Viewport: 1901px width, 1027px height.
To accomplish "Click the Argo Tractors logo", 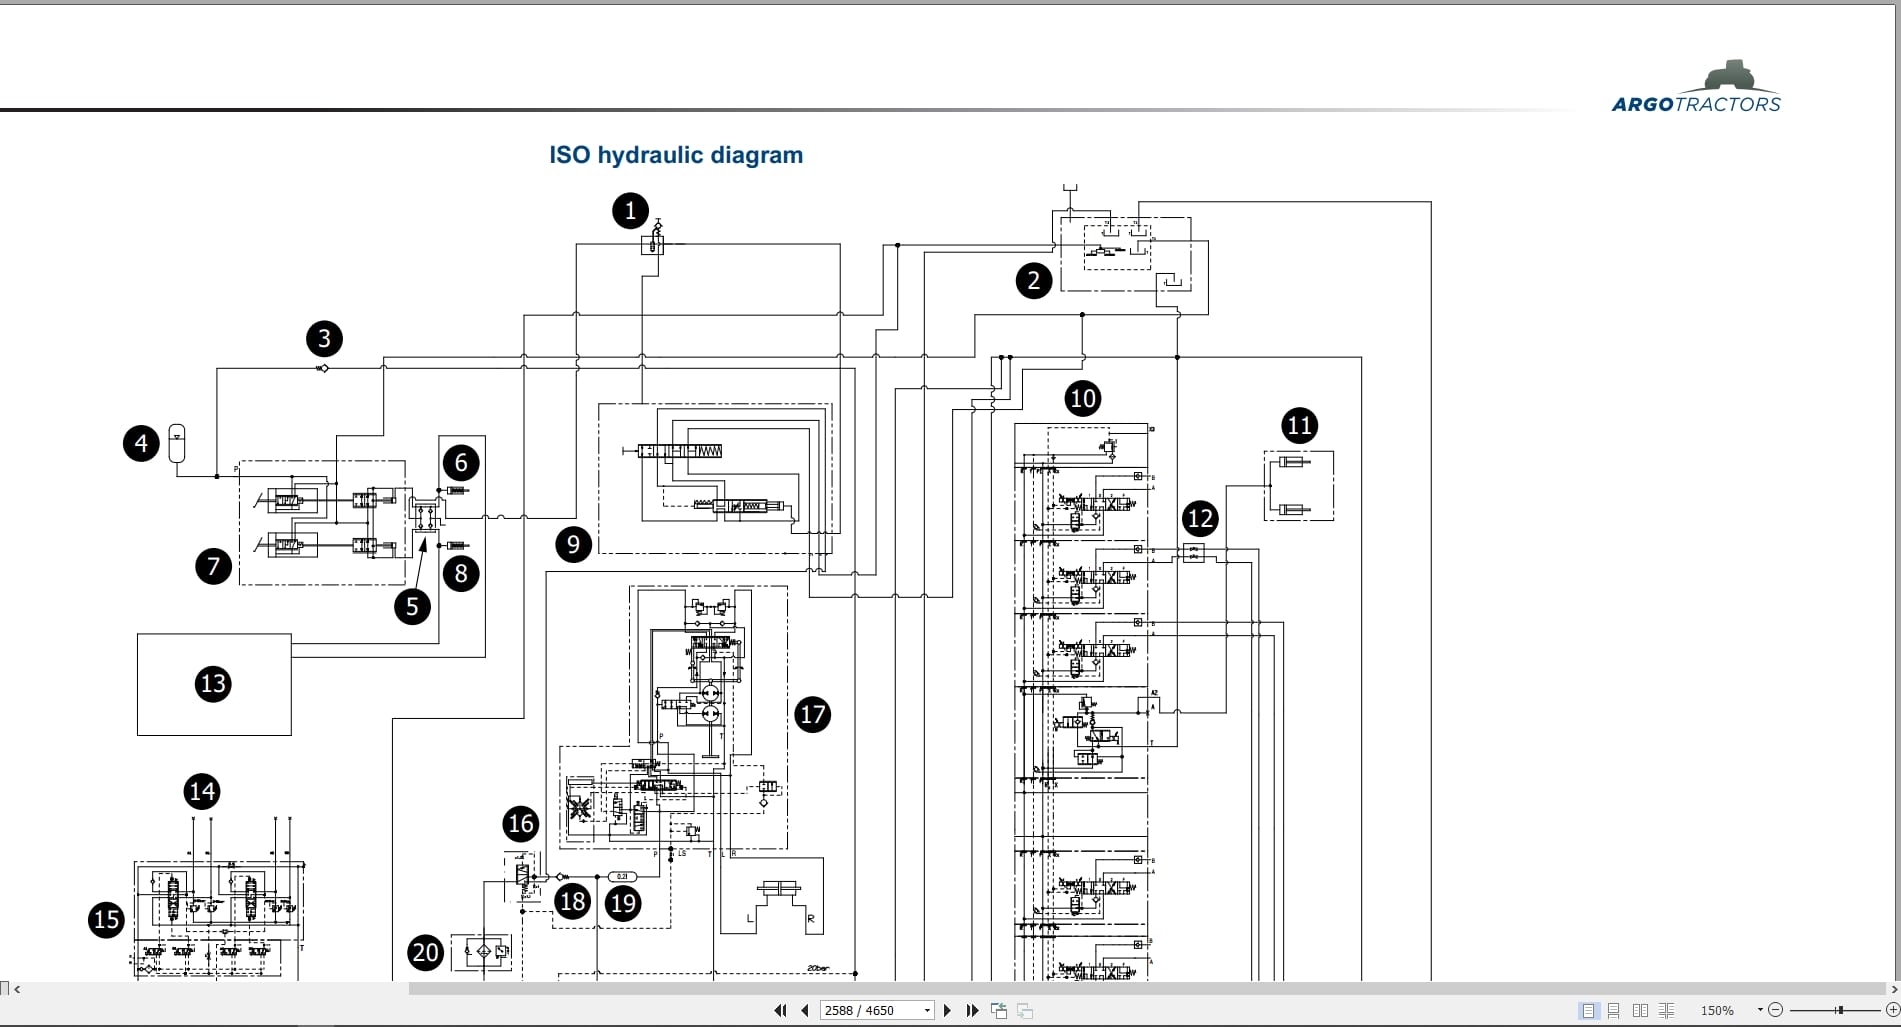I will [x=1696, y=86].
